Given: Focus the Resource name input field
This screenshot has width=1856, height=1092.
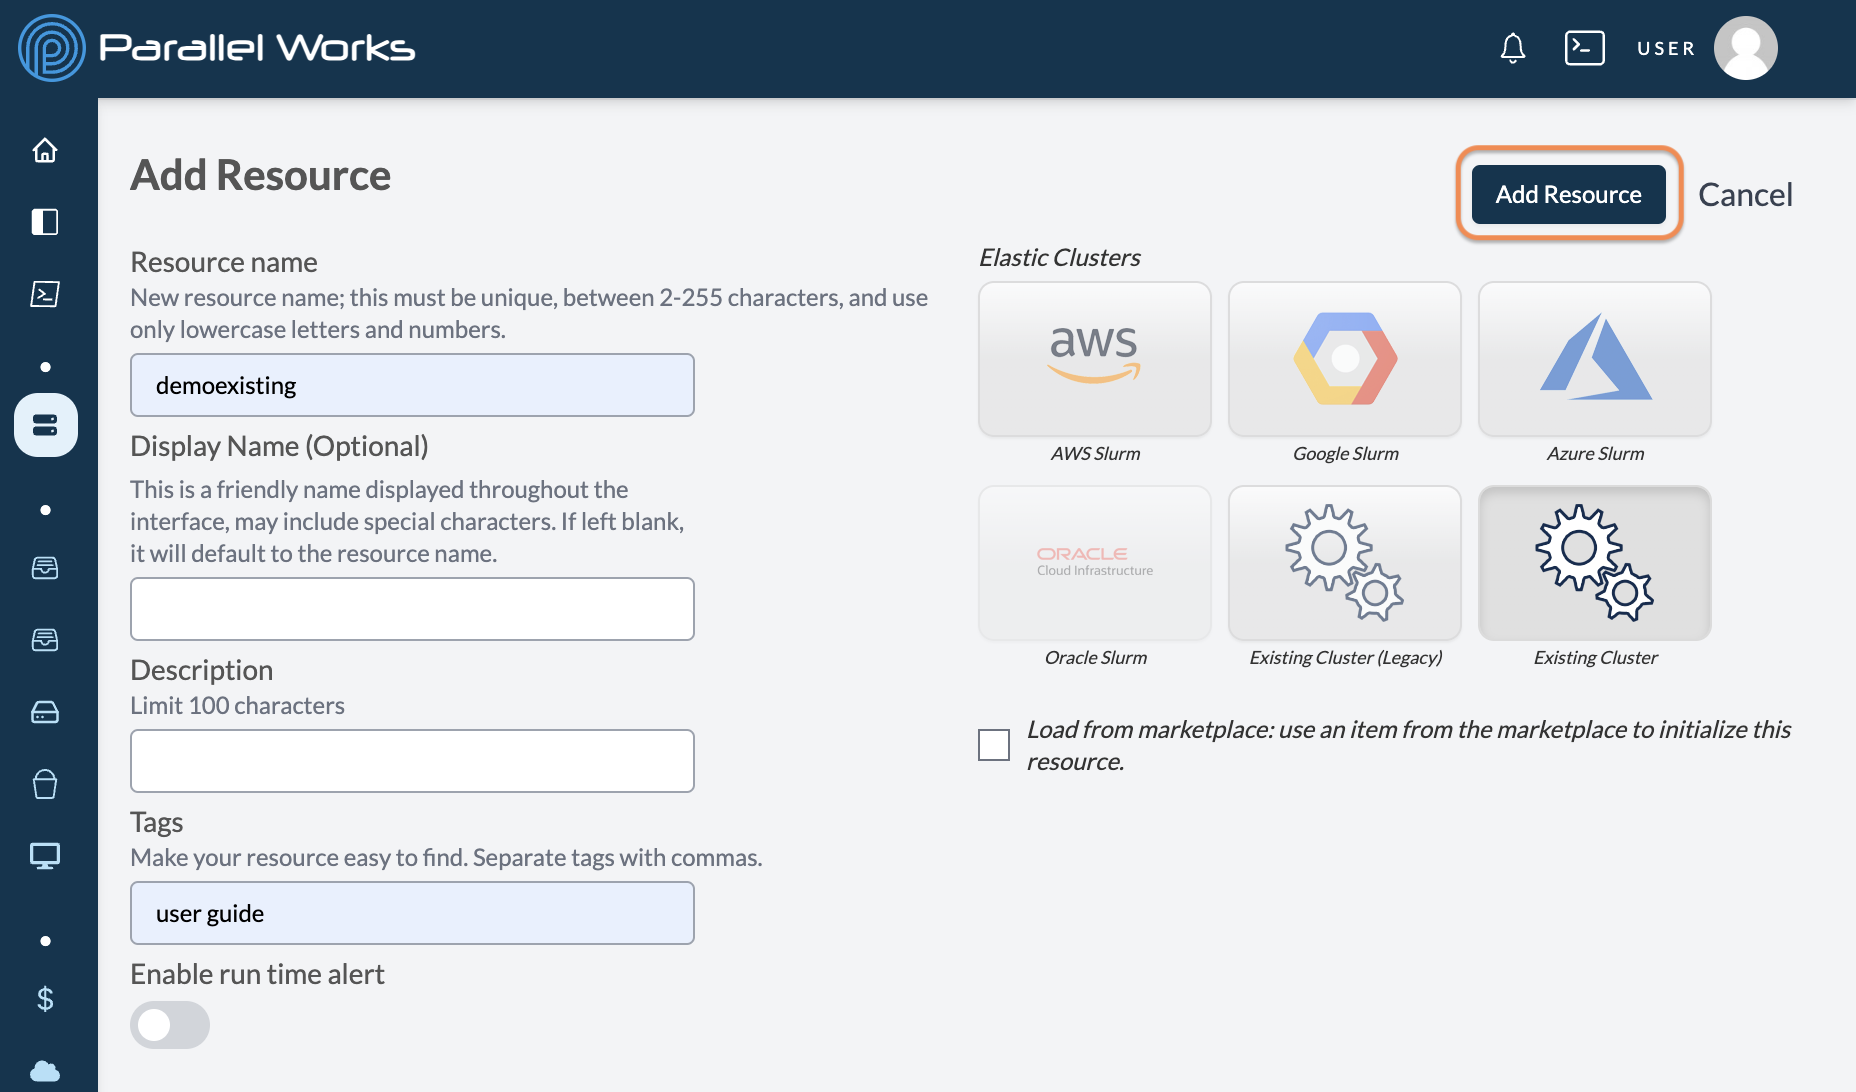Looking at the screenshot, I should tap(412, 385).
